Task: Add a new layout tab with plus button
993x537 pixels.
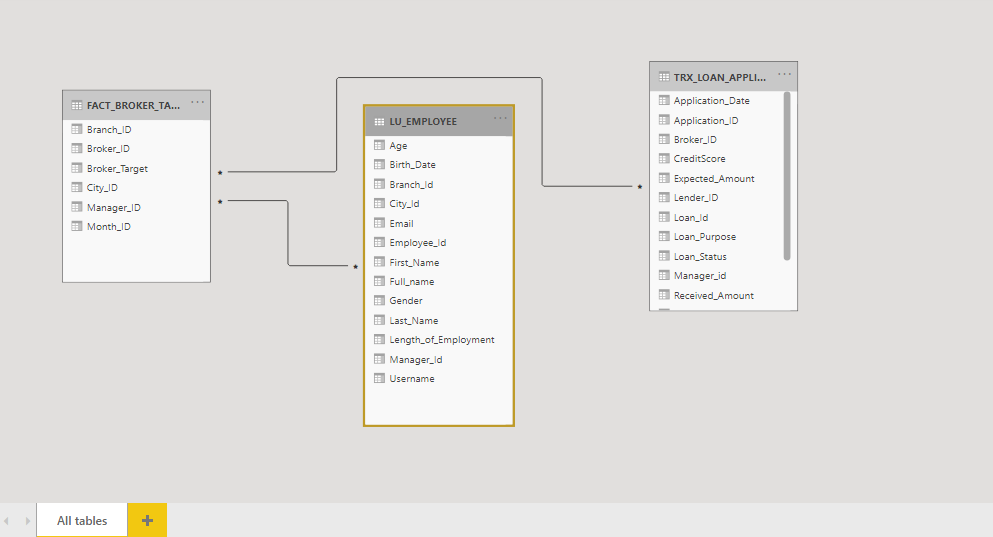Action: coord(148,521)
